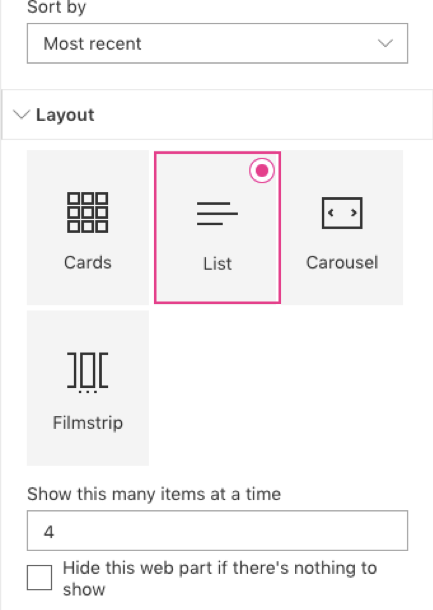Screen dimensions: 433x610
Task: Click the List lines icon
Action: click(217, 213)
